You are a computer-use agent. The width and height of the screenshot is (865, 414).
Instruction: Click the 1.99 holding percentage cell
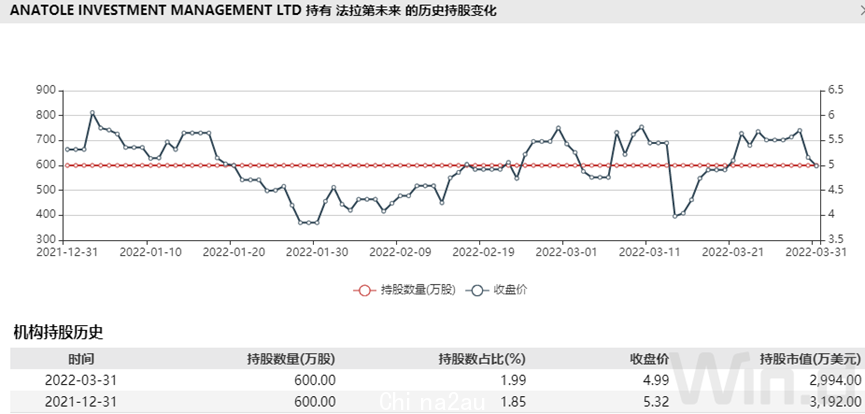click(514, 380)
